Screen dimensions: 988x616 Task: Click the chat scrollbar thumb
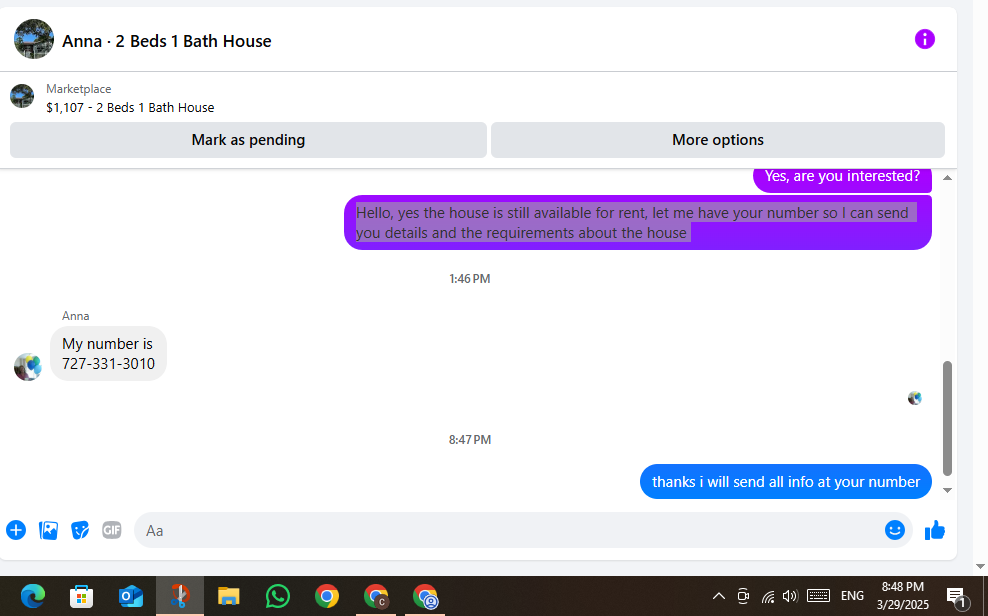coord(947,418)
